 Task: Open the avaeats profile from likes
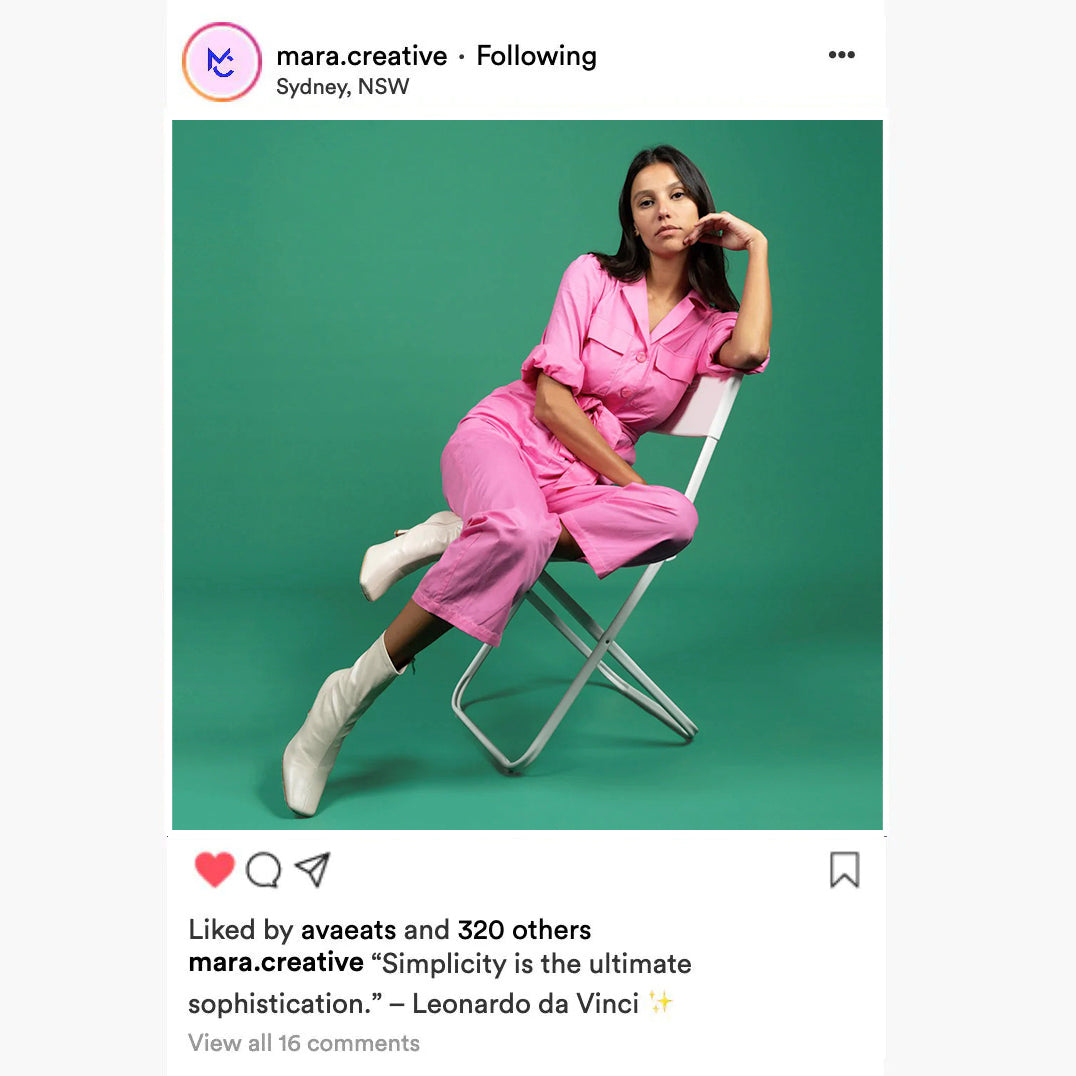(x=349, y=930)
